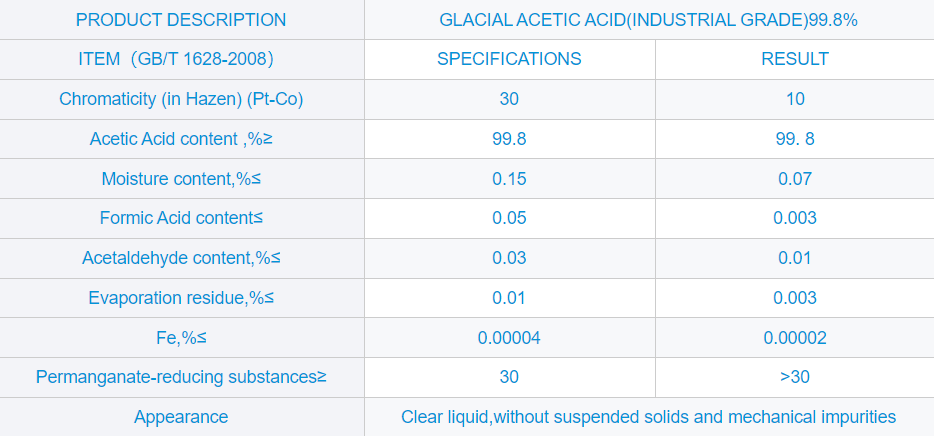Select the Fe,%≤ row label
This screenshot has height=436, width=934.
tap(181, 338)
